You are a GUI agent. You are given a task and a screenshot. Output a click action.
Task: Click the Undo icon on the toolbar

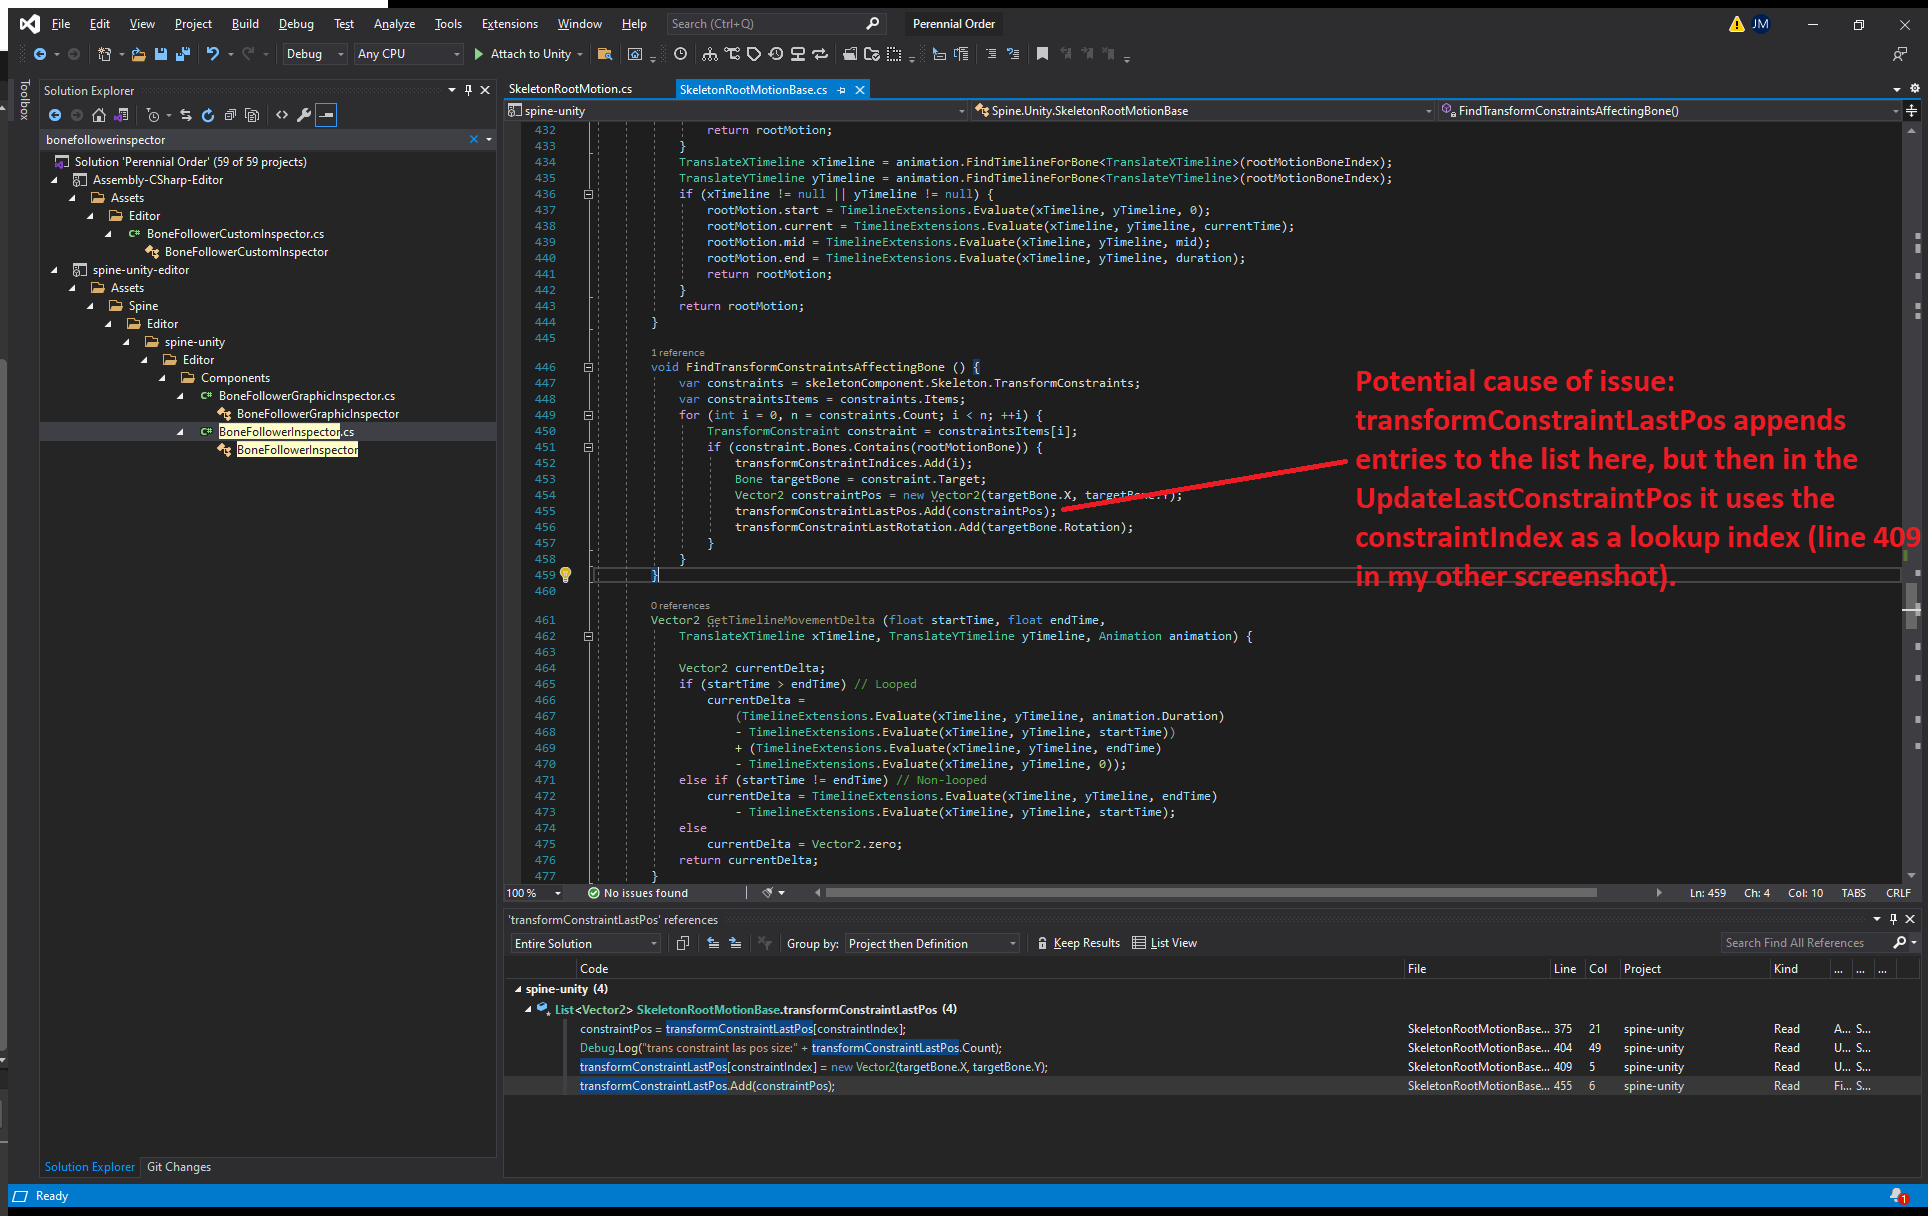(x=212, y=54)
